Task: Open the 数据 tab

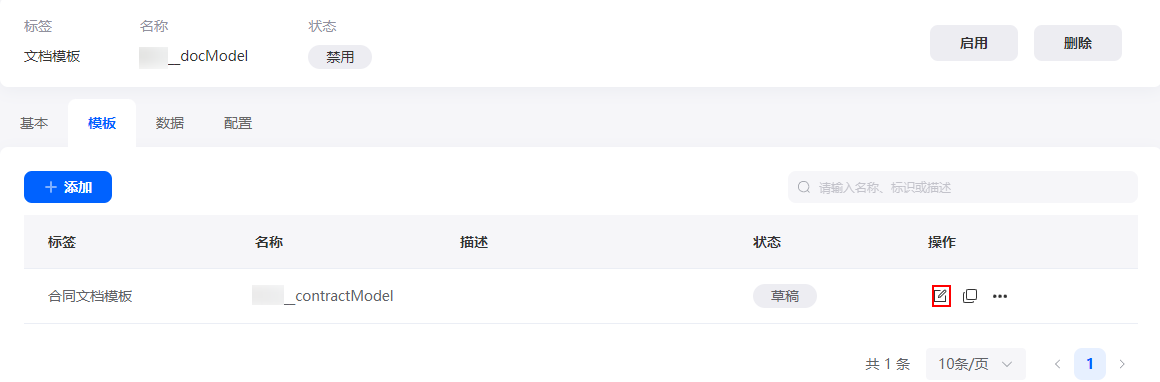Action: point(170,124)
